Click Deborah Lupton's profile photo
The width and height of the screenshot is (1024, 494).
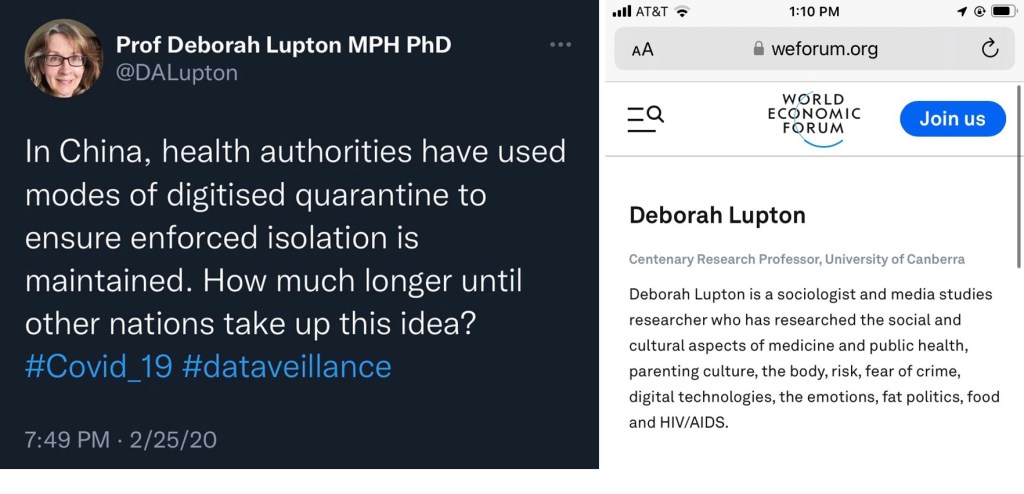(63, 58)
